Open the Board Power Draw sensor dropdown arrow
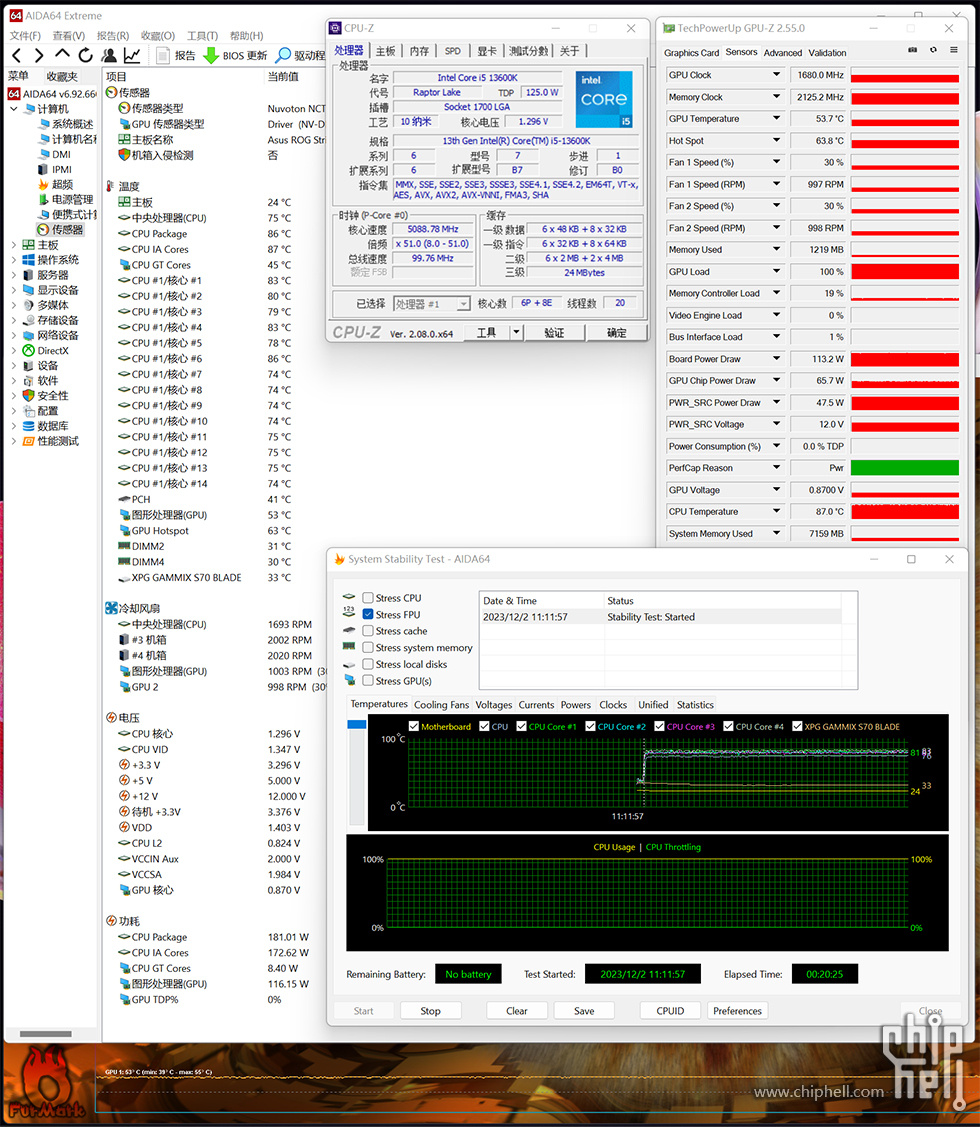980x1127 pixels. [x=777, y=359]
